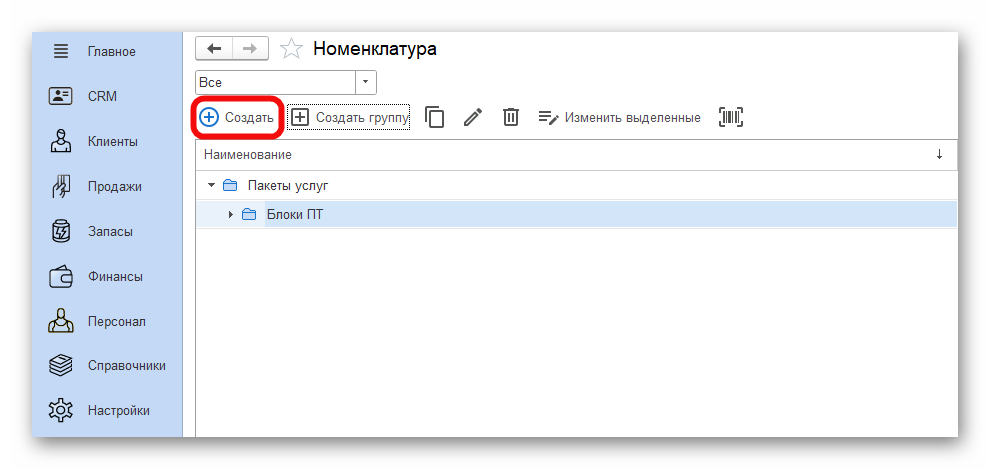Select the Финансы wallet icon
Image resolution: width=990 pixels, height=469 pixels.
pos(61,276)
